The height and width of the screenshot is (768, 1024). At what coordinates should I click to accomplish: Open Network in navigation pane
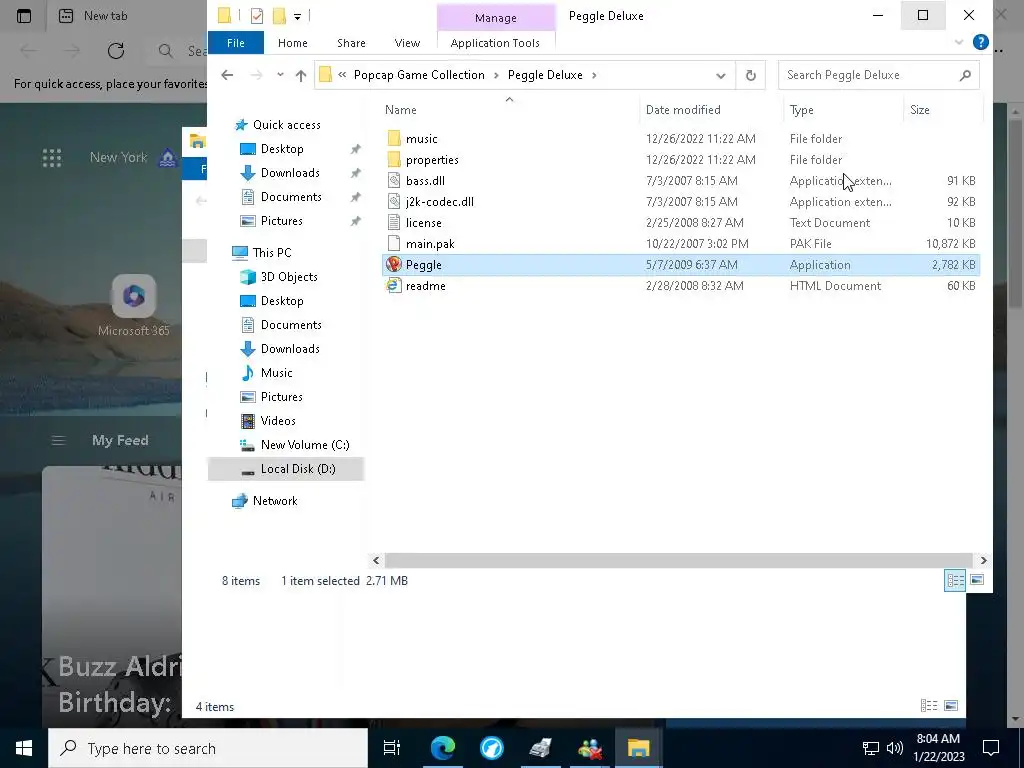point(274,501)
